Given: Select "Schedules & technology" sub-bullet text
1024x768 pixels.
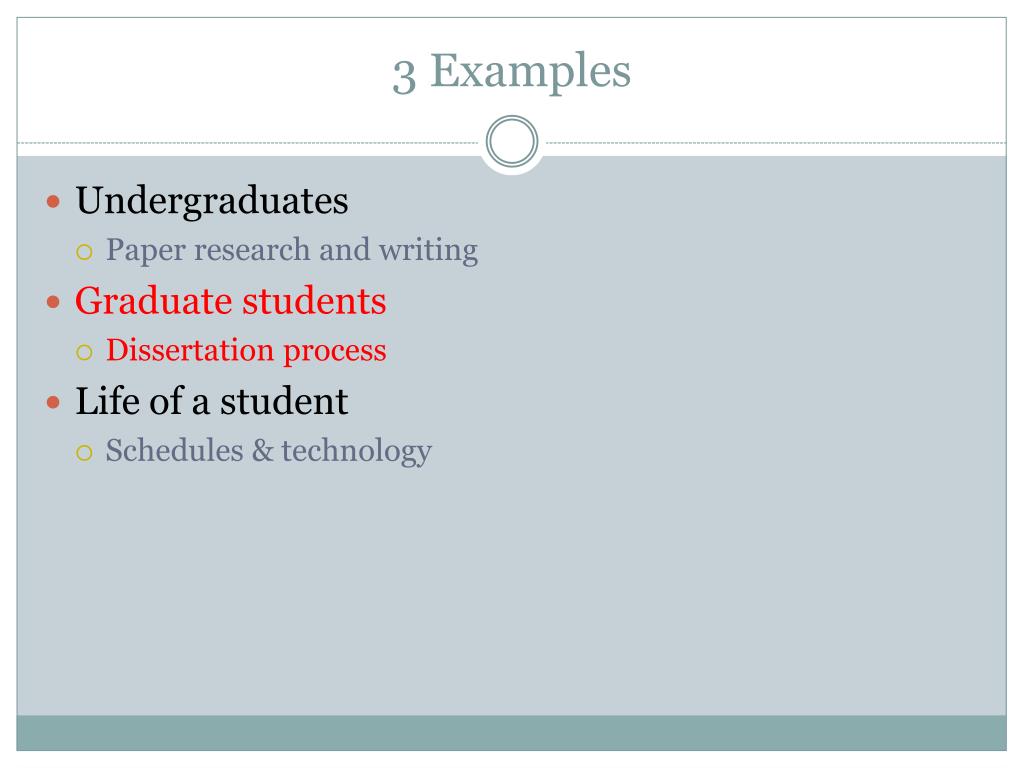Looking at the screenshot, I should (x=268, y=452).
